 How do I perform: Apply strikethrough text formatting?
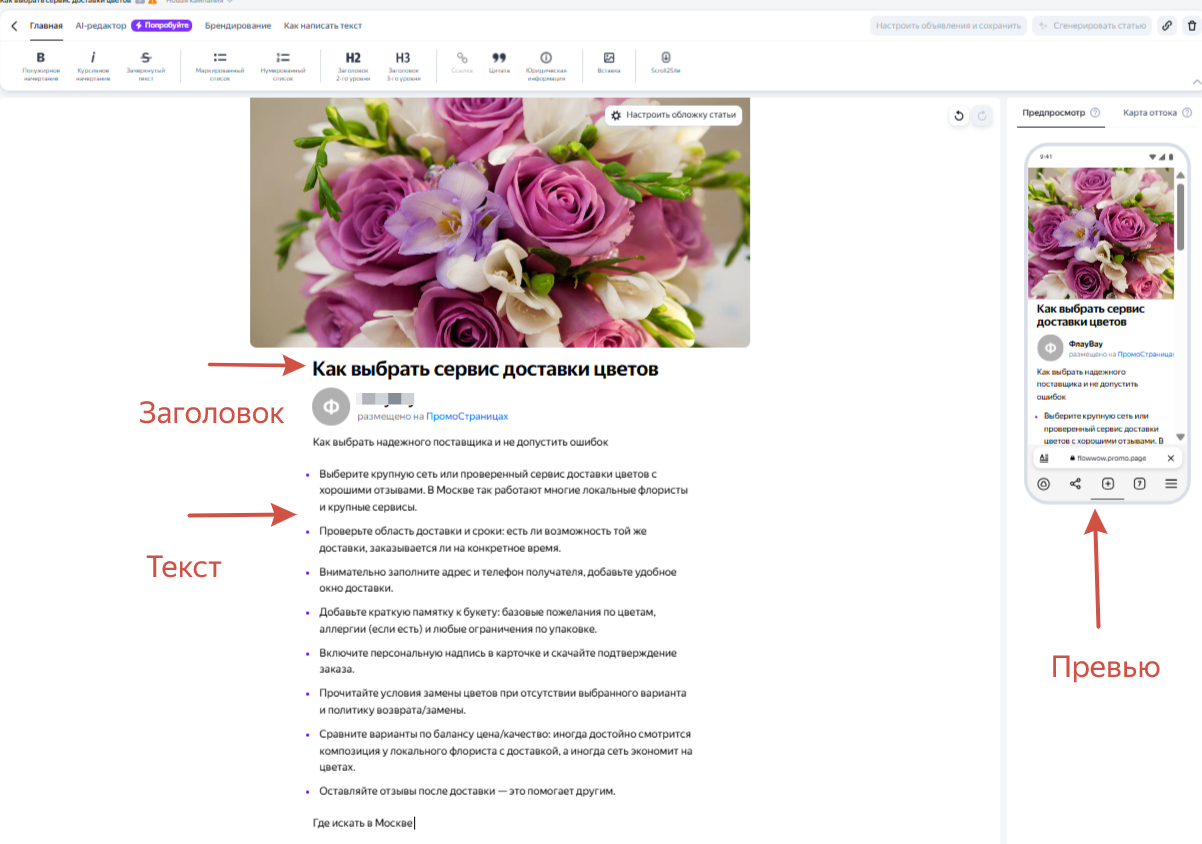pyautogui.click(x=147, y=63)
